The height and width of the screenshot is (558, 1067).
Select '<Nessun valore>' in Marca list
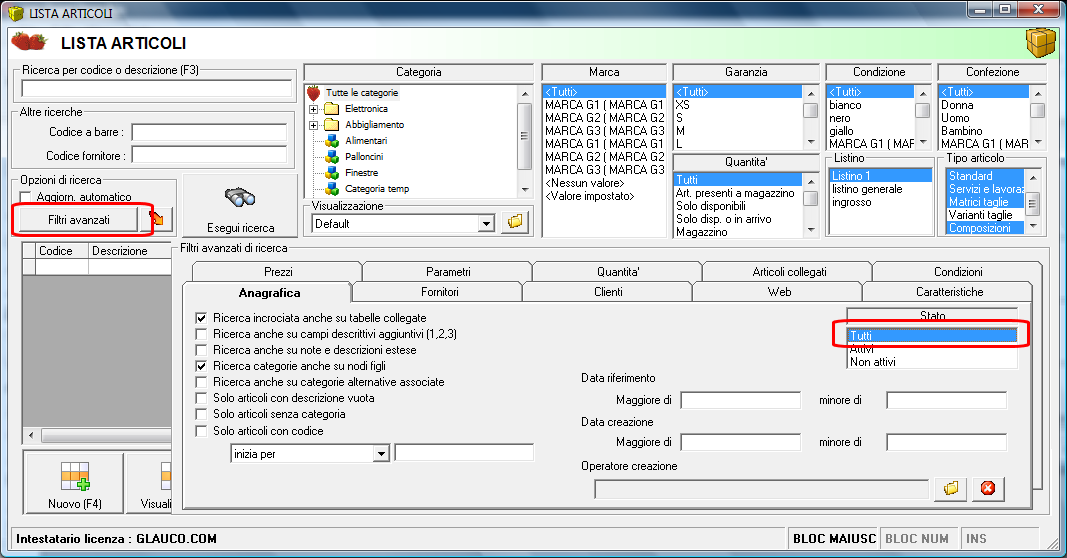click(604, 183)
